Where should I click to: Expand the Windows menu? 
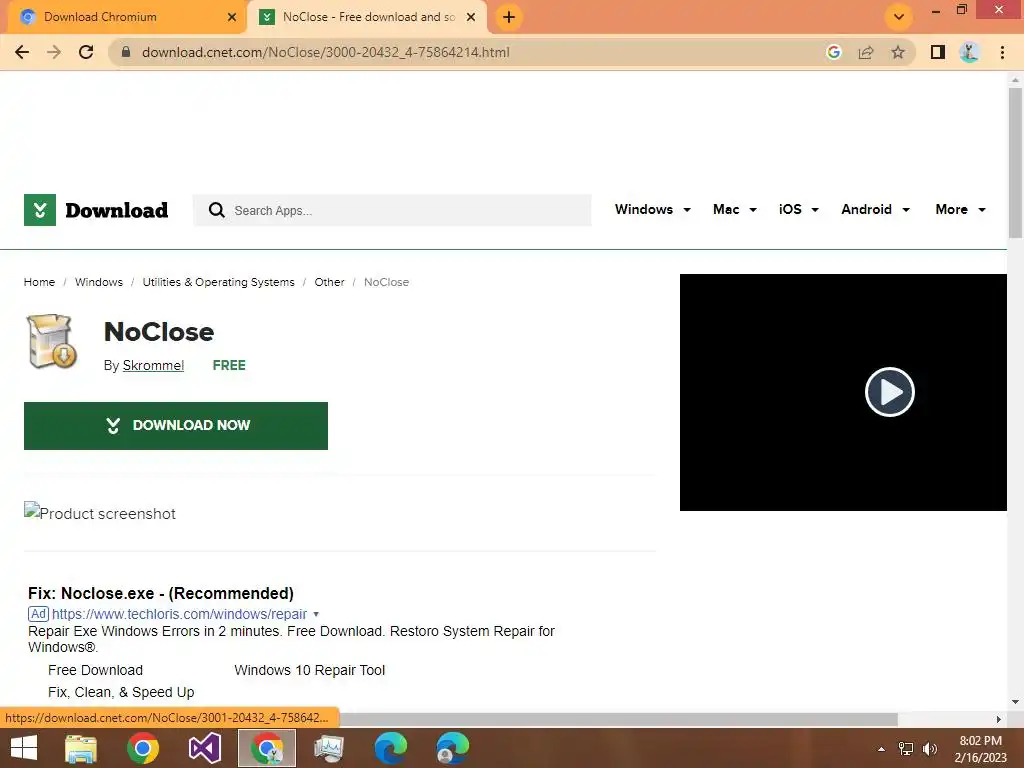click(652, 210)
